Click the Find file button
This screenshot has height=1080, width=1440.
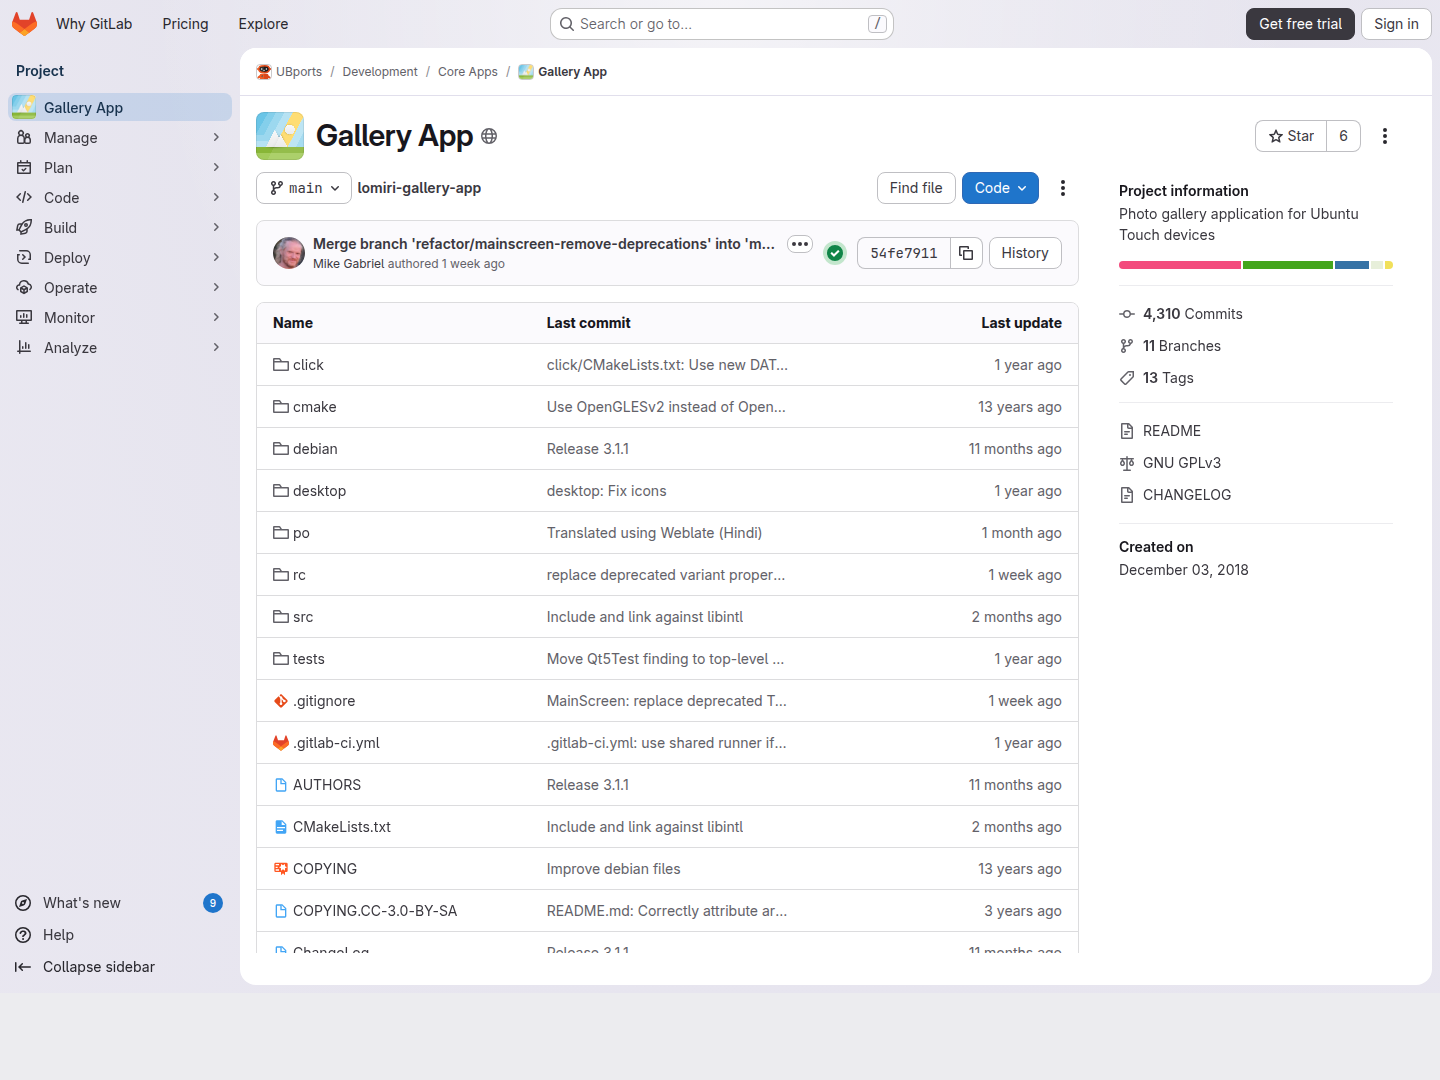coord(916,188)
